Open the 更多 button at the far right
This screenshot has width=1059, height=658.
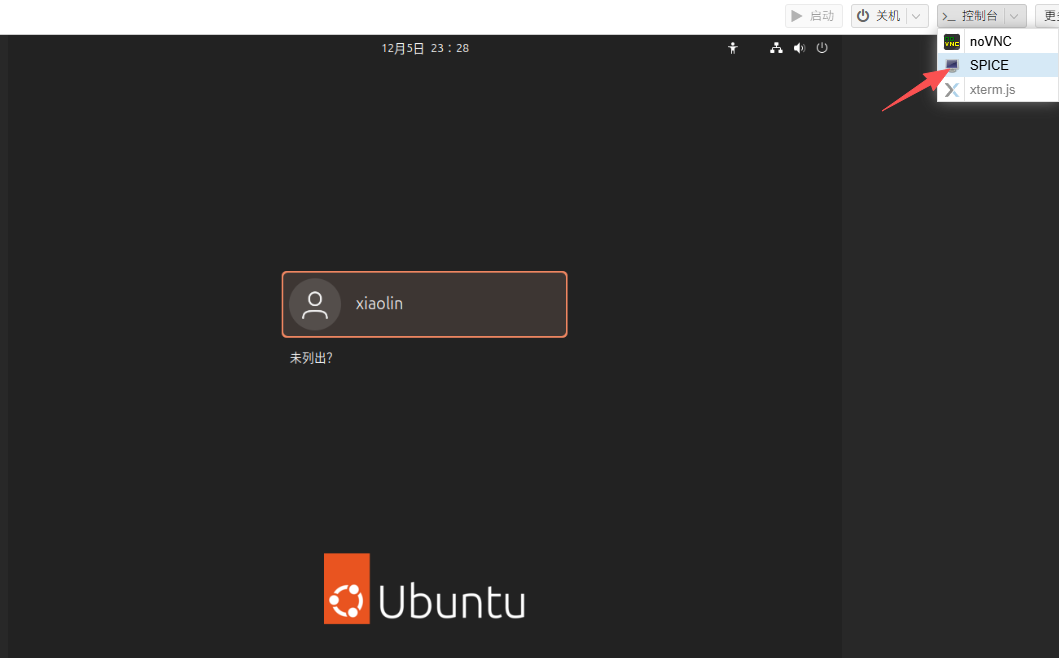pyautogui.click(x=1048, y=16)
